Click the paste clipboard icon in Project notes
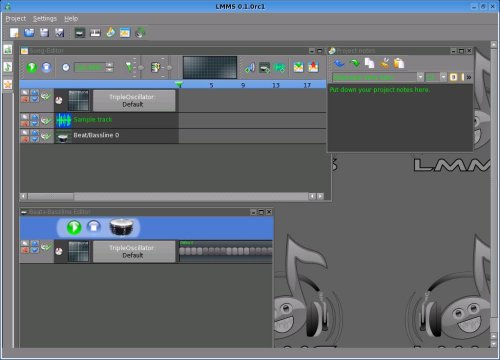500x360 pixels. [399, 63]
